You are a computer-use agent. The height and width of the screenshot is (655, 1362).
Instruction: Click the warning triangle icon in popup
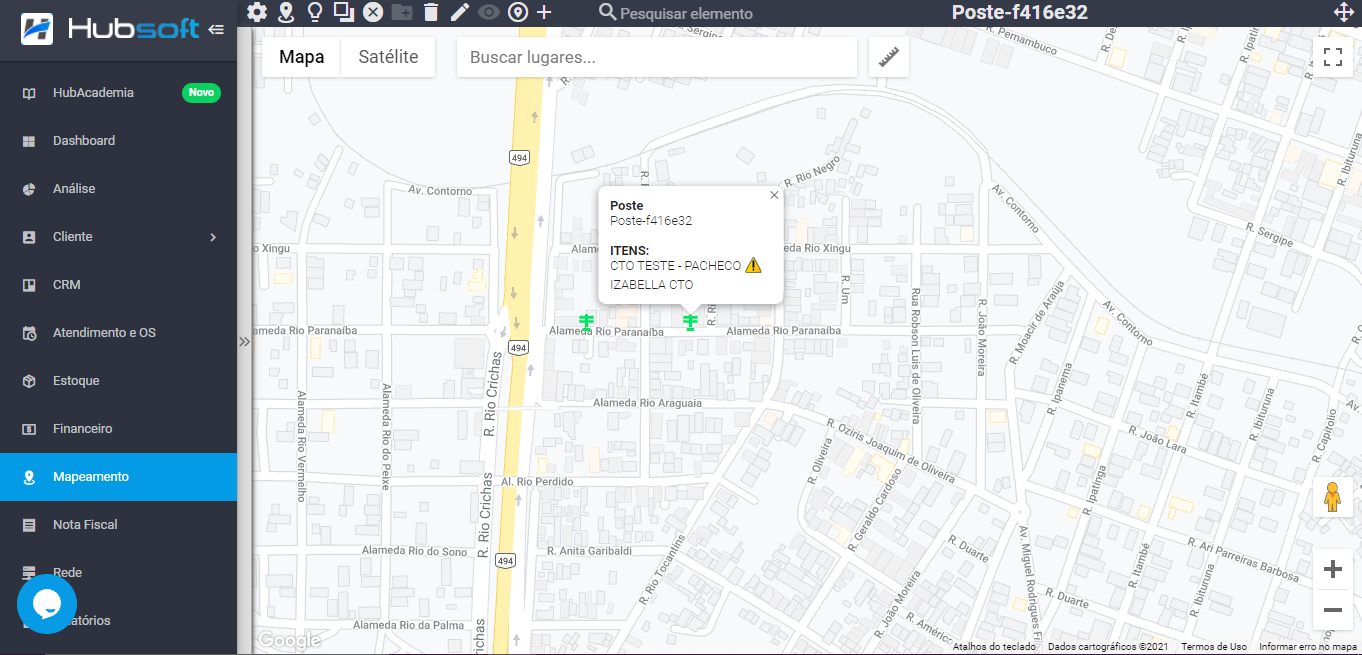753,265
